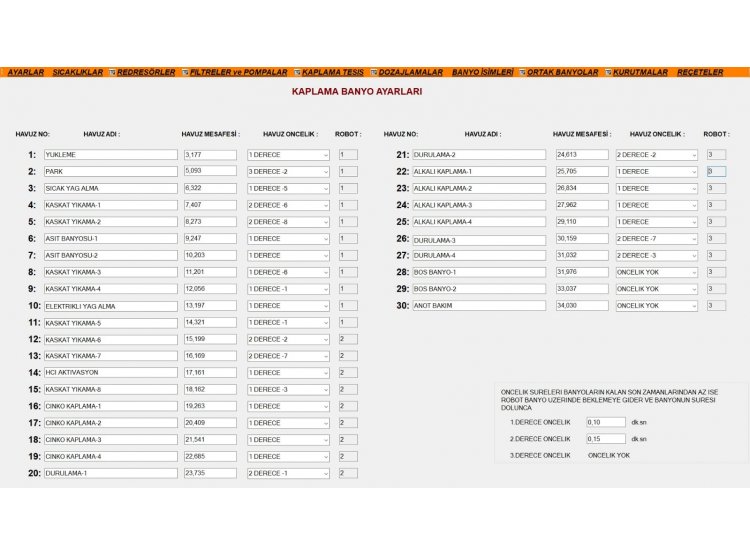Open the SICAKLIKLAR menu
The width and height of the screenshot is (750, 554).
pyautogui.click(x=77, y=73)
